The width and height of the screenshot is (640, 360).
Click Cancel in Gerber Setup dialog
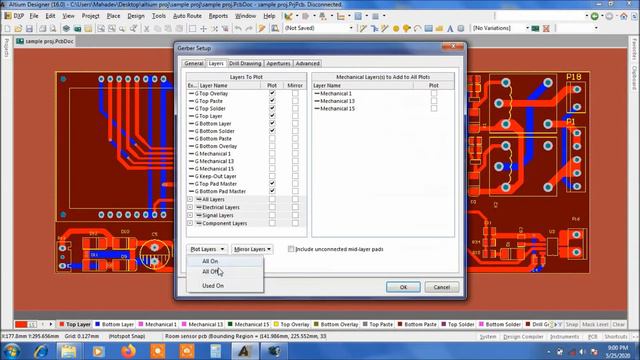(x=442, y=287)
